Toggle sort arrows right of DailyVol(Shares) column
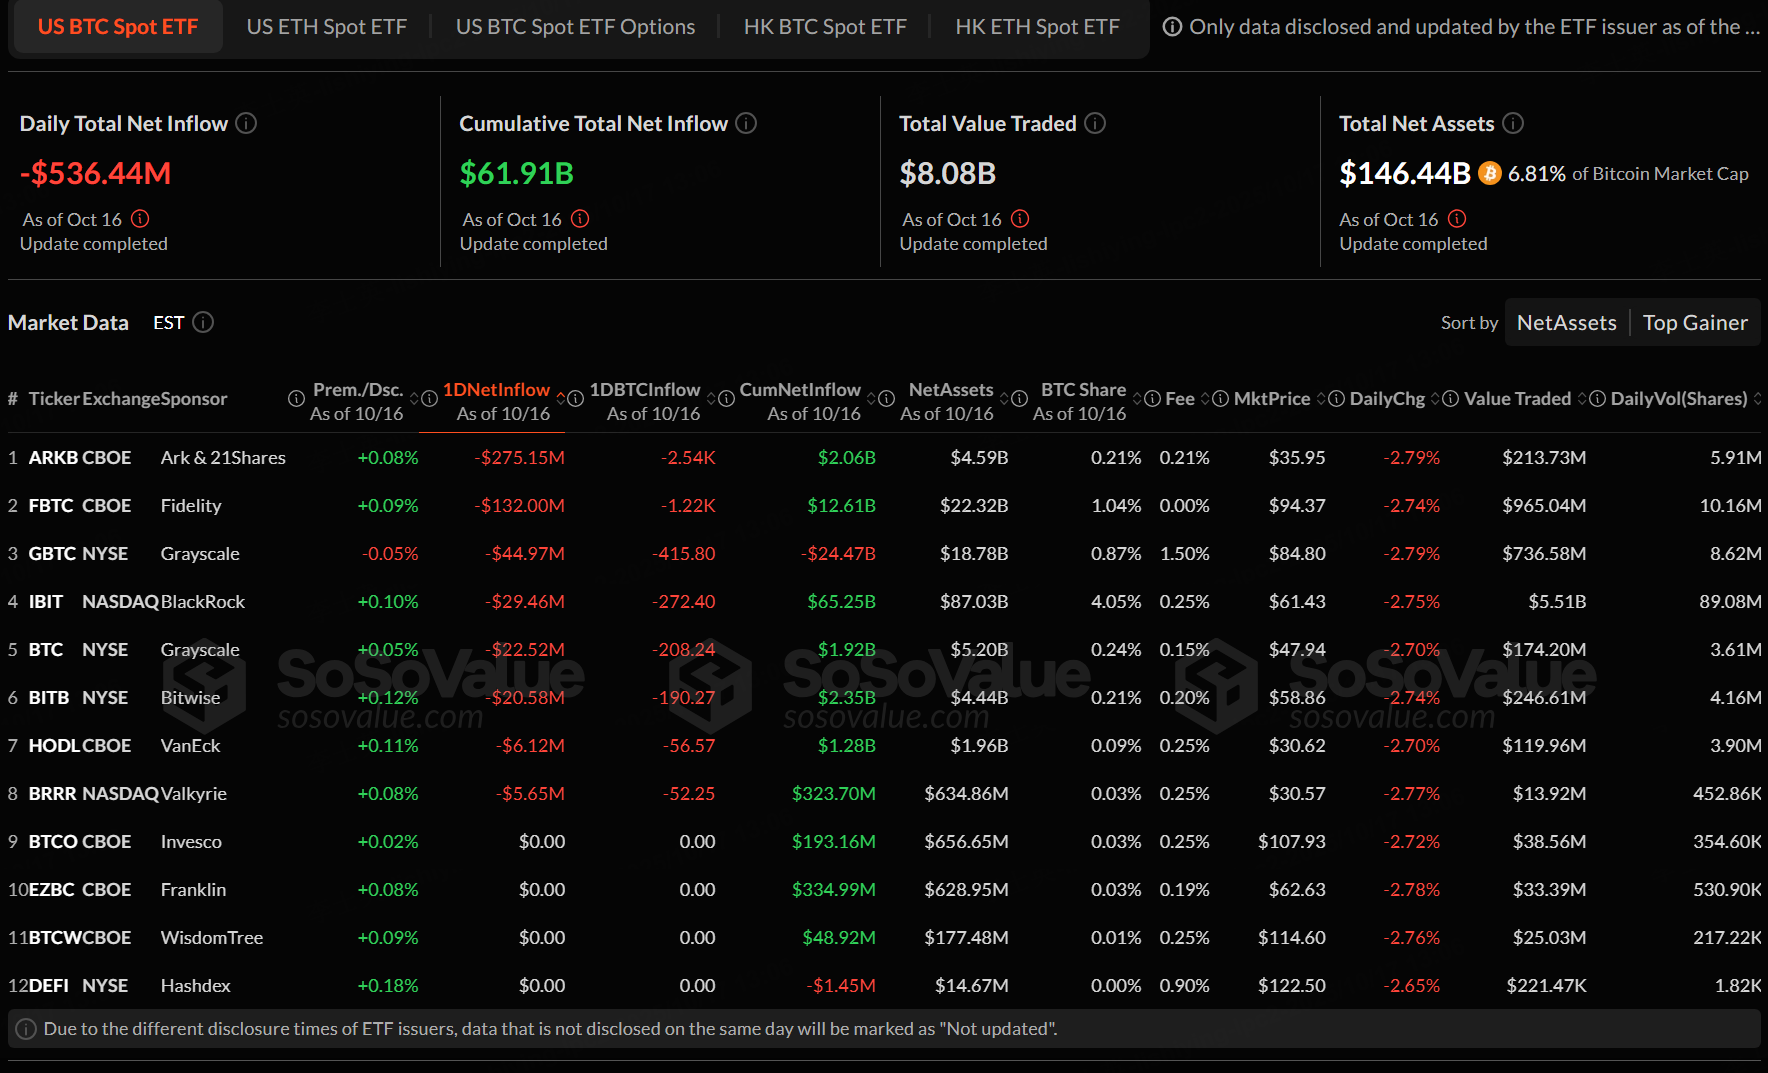Image resolution: width=1768 pixels, height=1073 pixels. point(1757,399)
